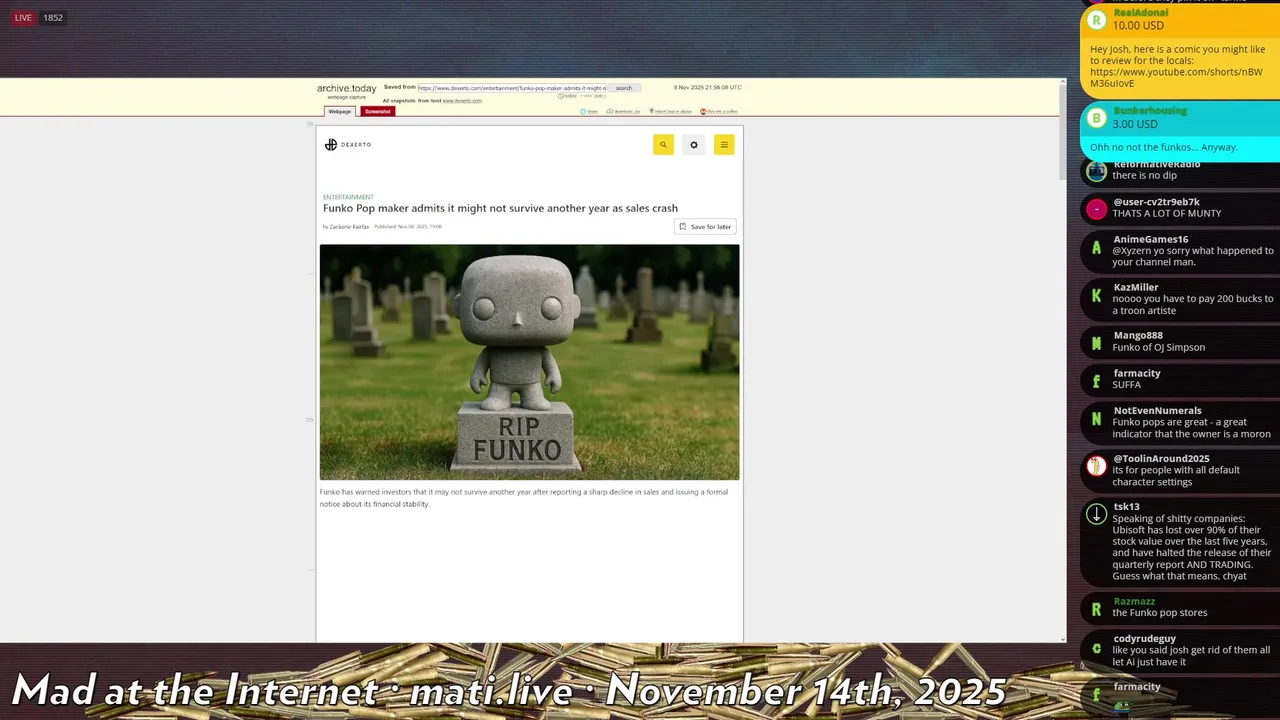This screenshot has height=720, width=1280.
Task: Switch to the Webpage tab
Action: (340, 111)
